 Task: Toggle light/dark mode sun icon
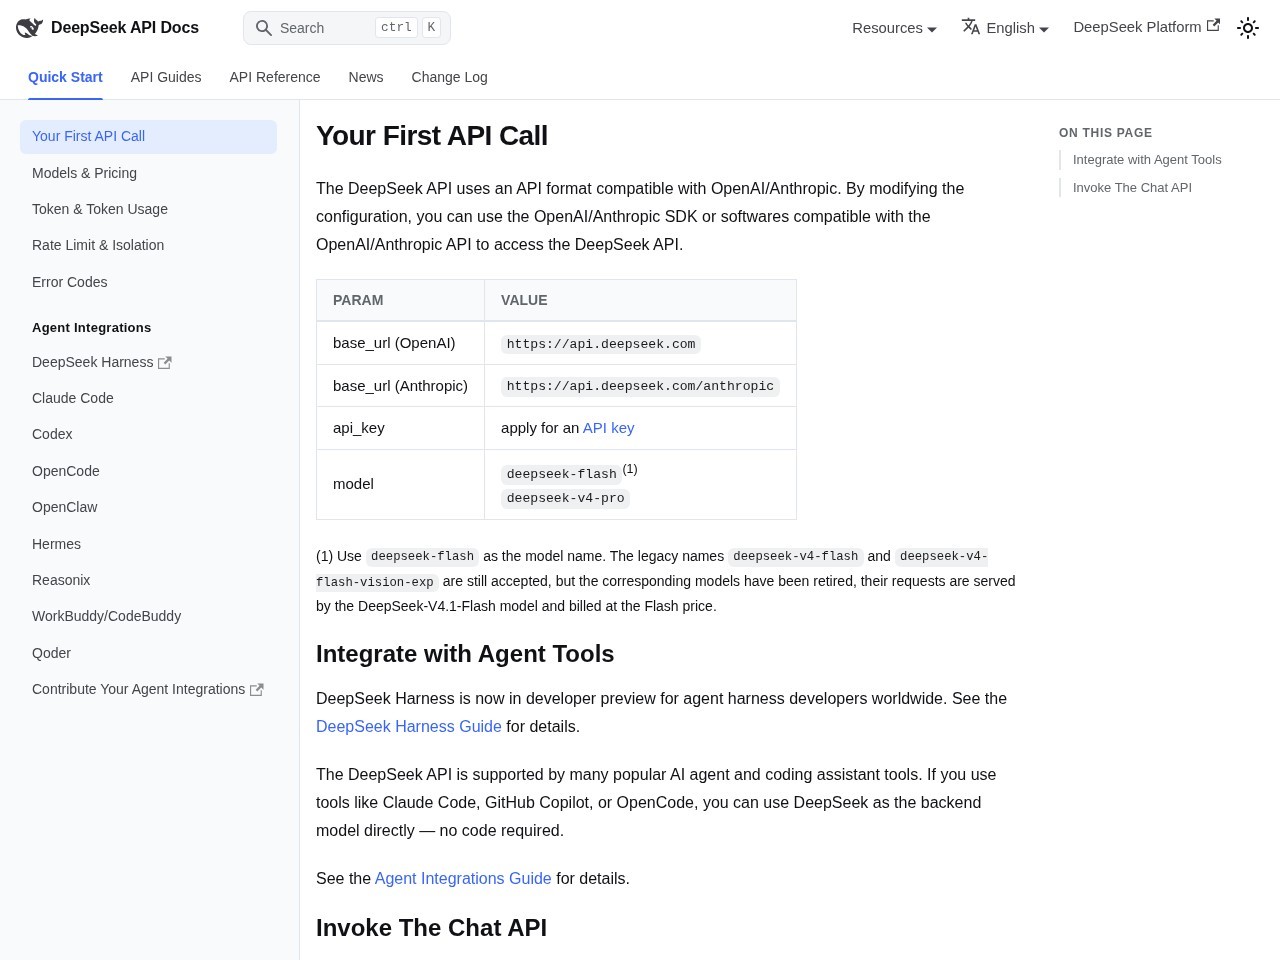coord(1248,28)
